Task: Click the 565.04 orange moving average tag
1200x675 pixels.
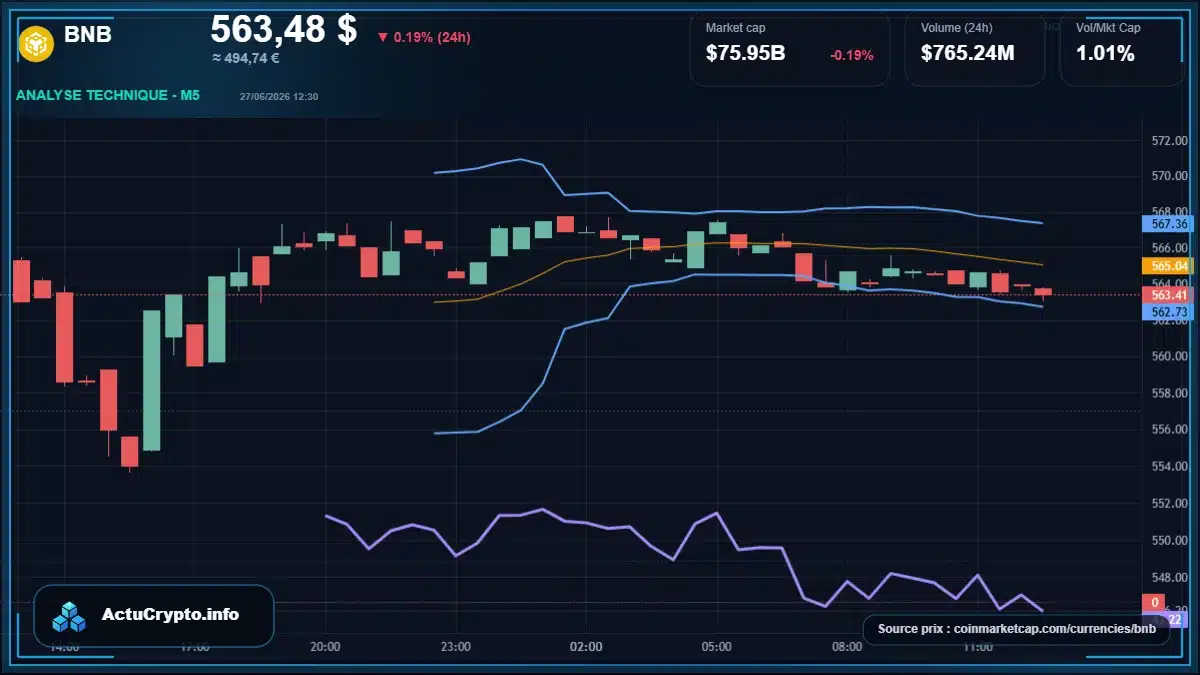Action: tap(1169, 266)
